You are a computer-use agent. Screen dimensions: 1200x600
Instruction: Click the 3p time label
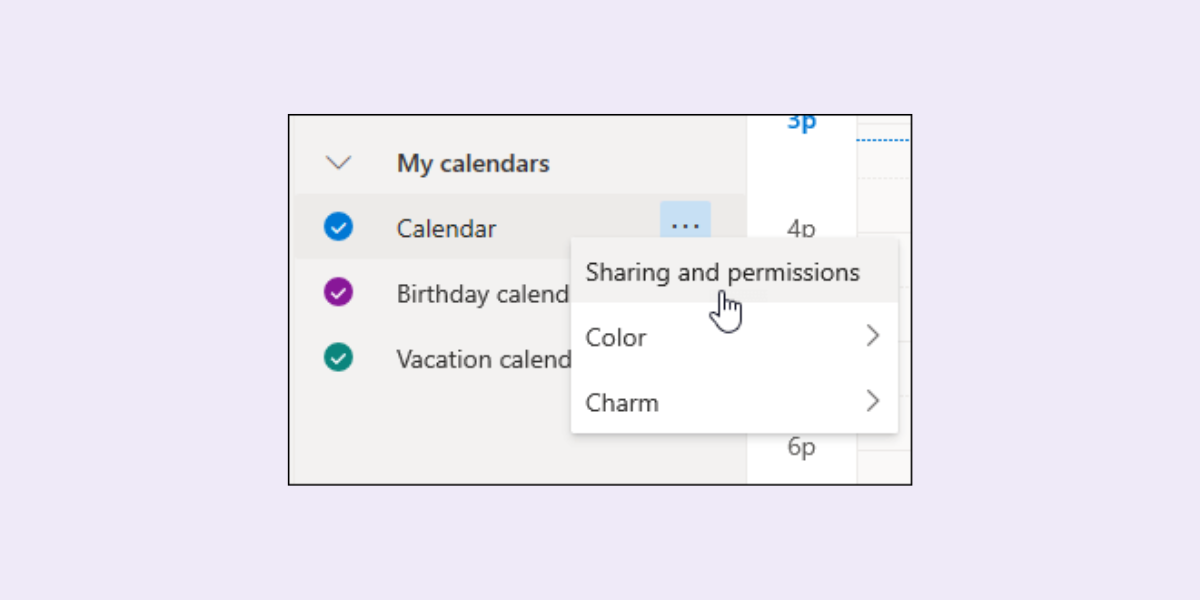pyautogui.click(x=800, y=121)
